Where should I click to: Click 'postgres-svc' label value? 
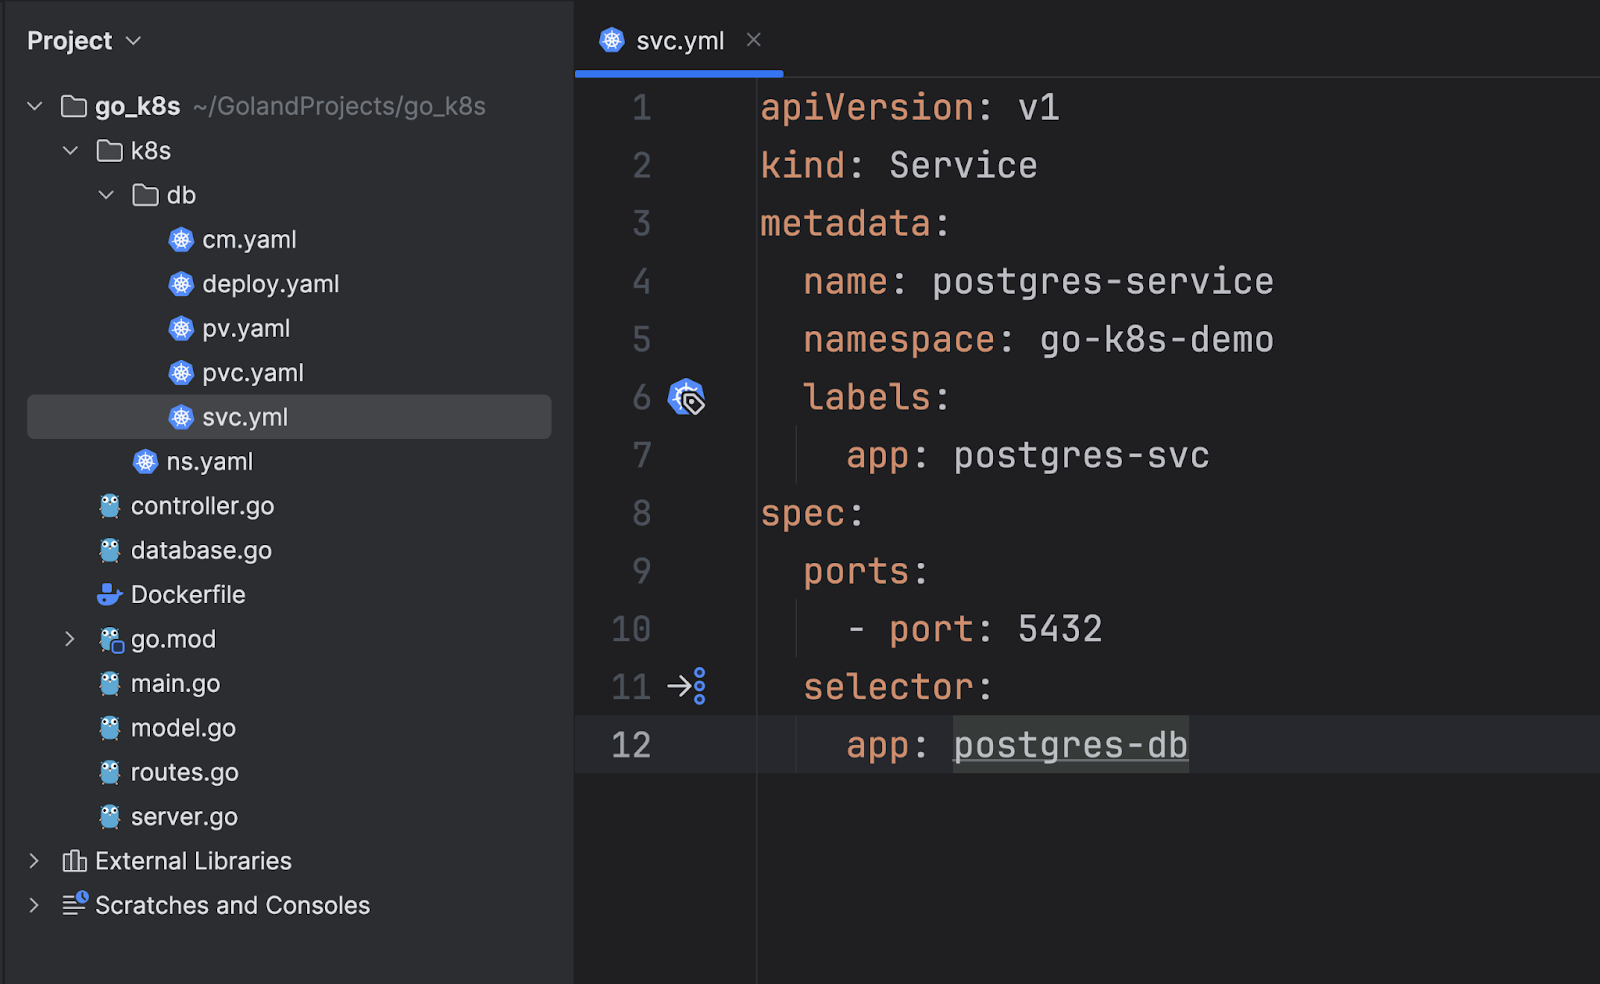1081,455
